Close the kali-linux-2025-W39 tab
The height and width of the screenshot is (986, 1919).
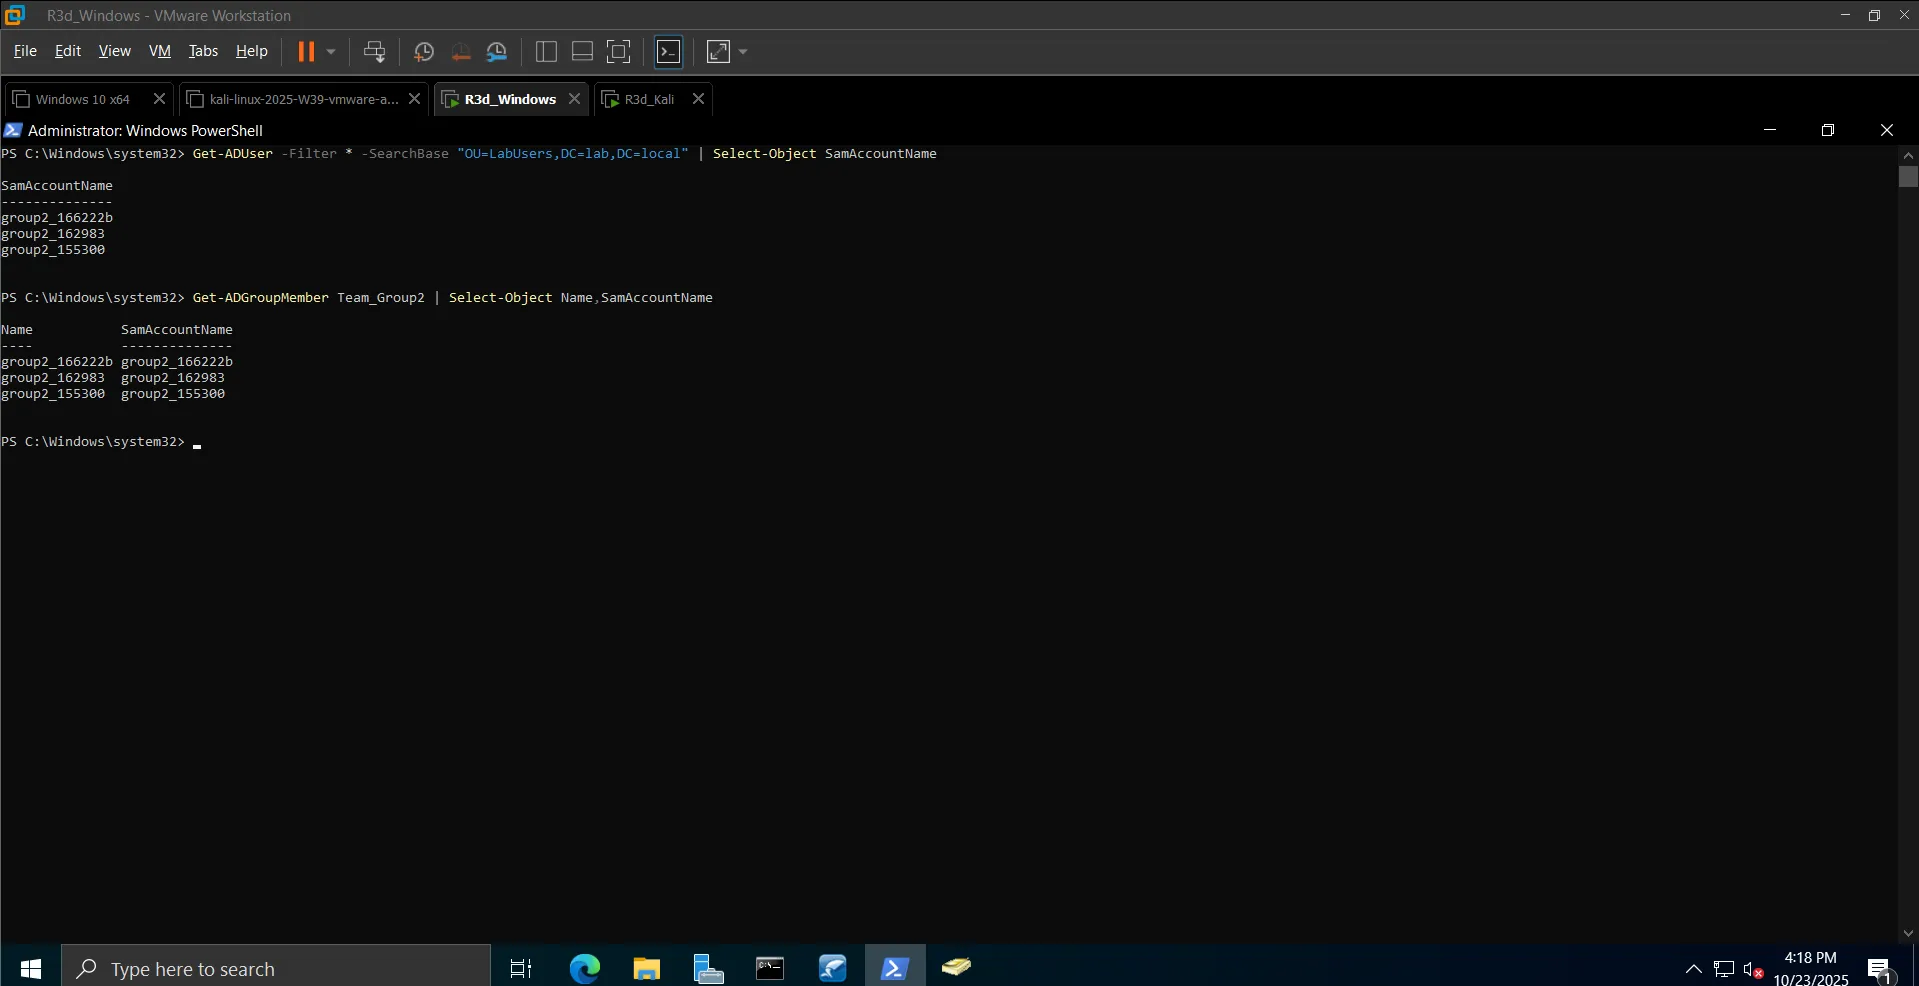click(x=415, y=99)
